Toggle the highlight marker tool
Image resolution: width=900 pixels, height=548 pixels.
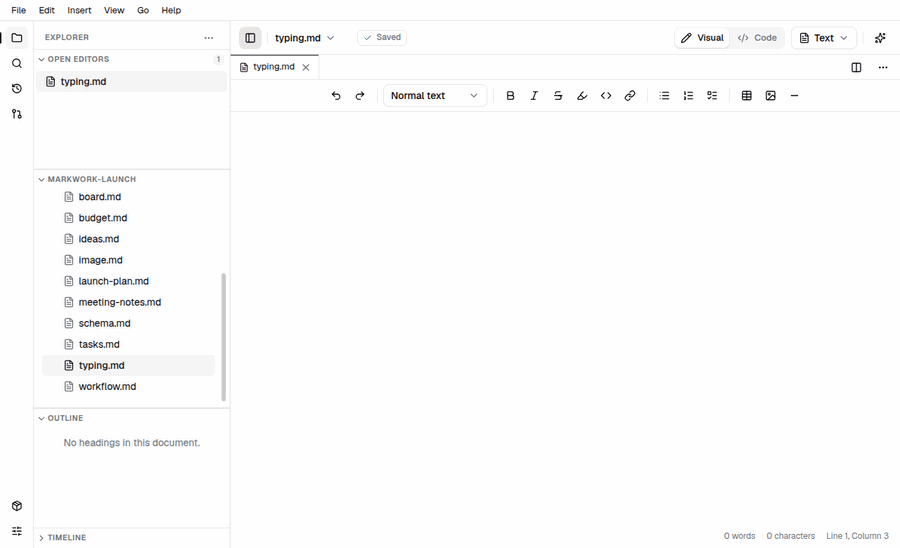582,96
